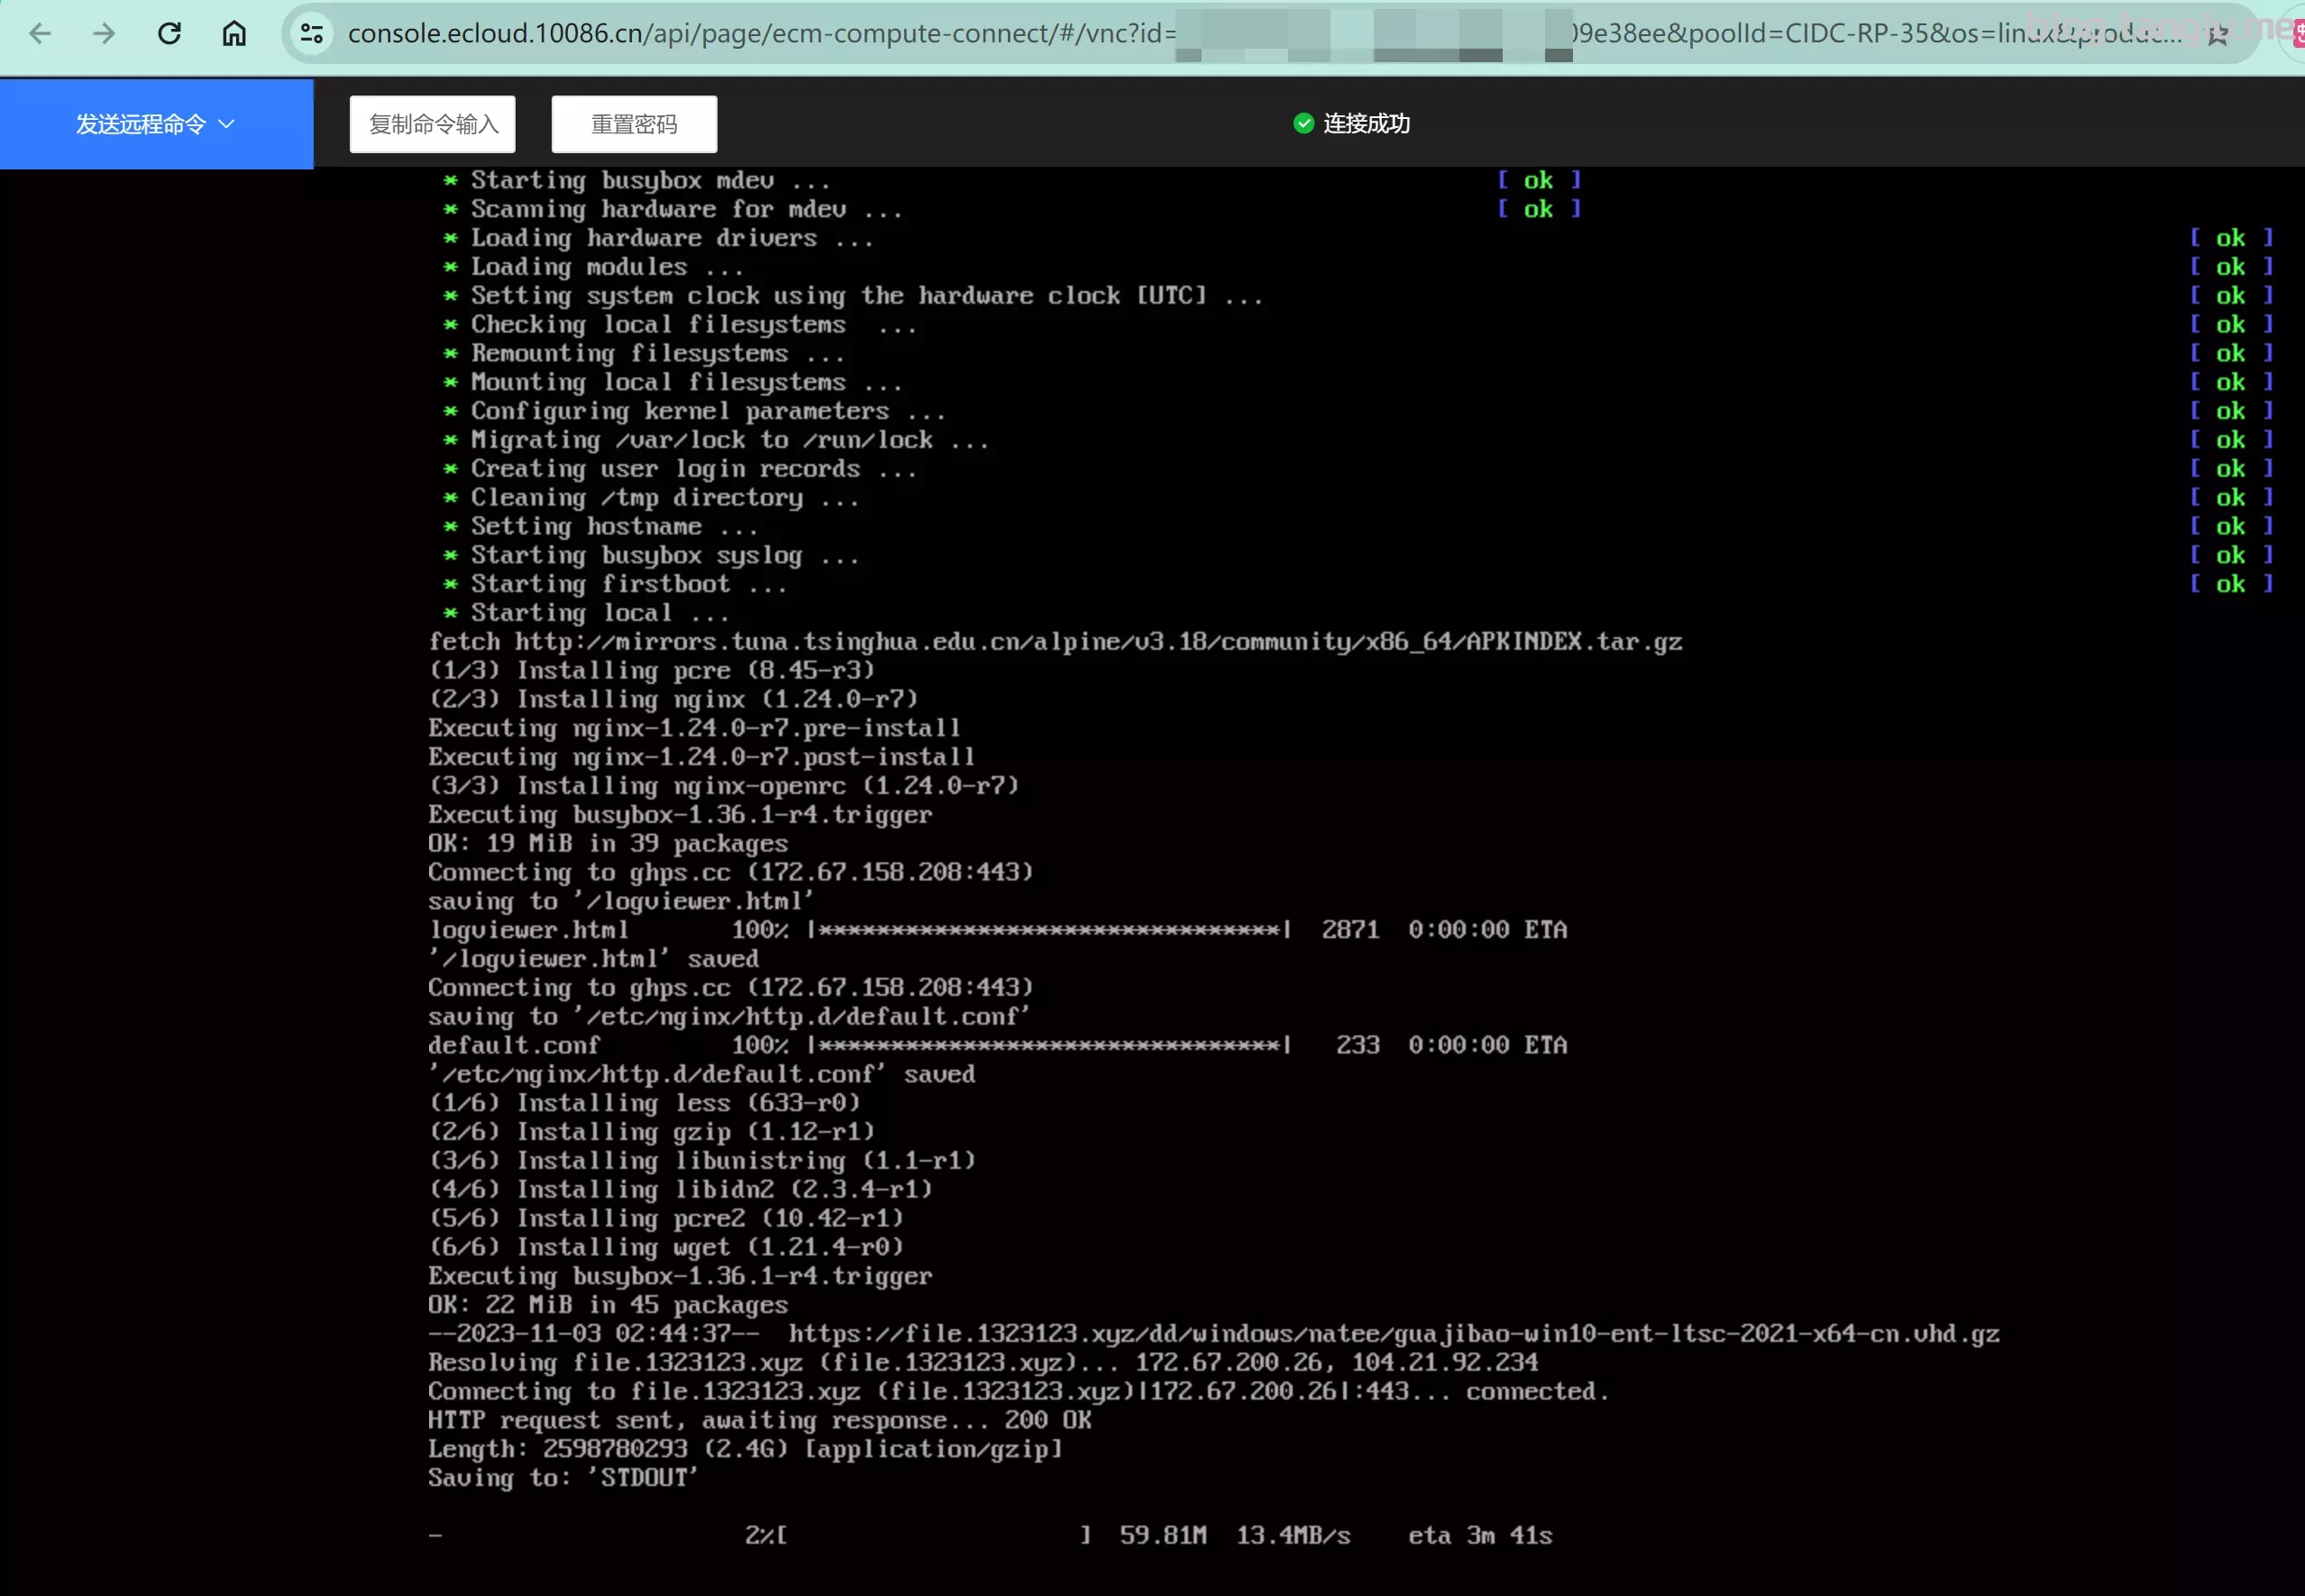The image size is (2305, 1596).
Task: Click the 连接成功 status label
Action: coord(1366,124)
